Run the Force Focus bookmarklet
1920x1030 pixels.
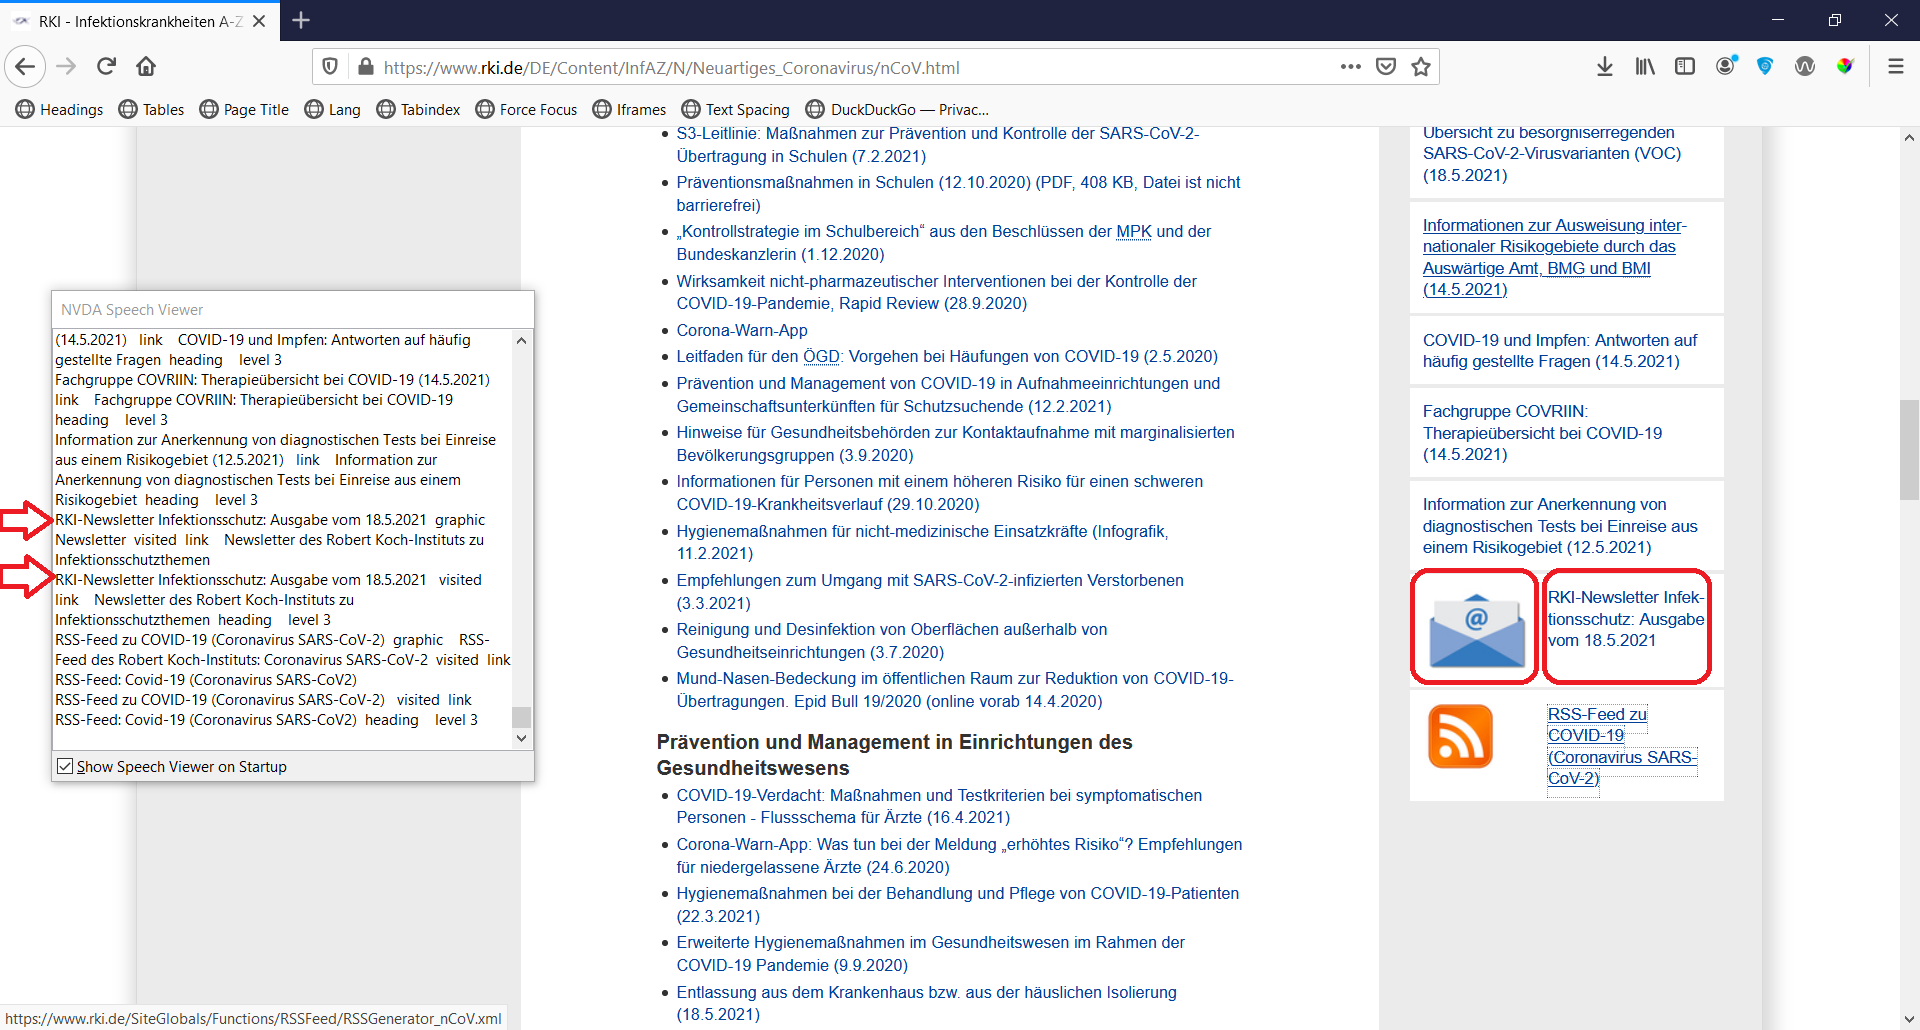526,109
